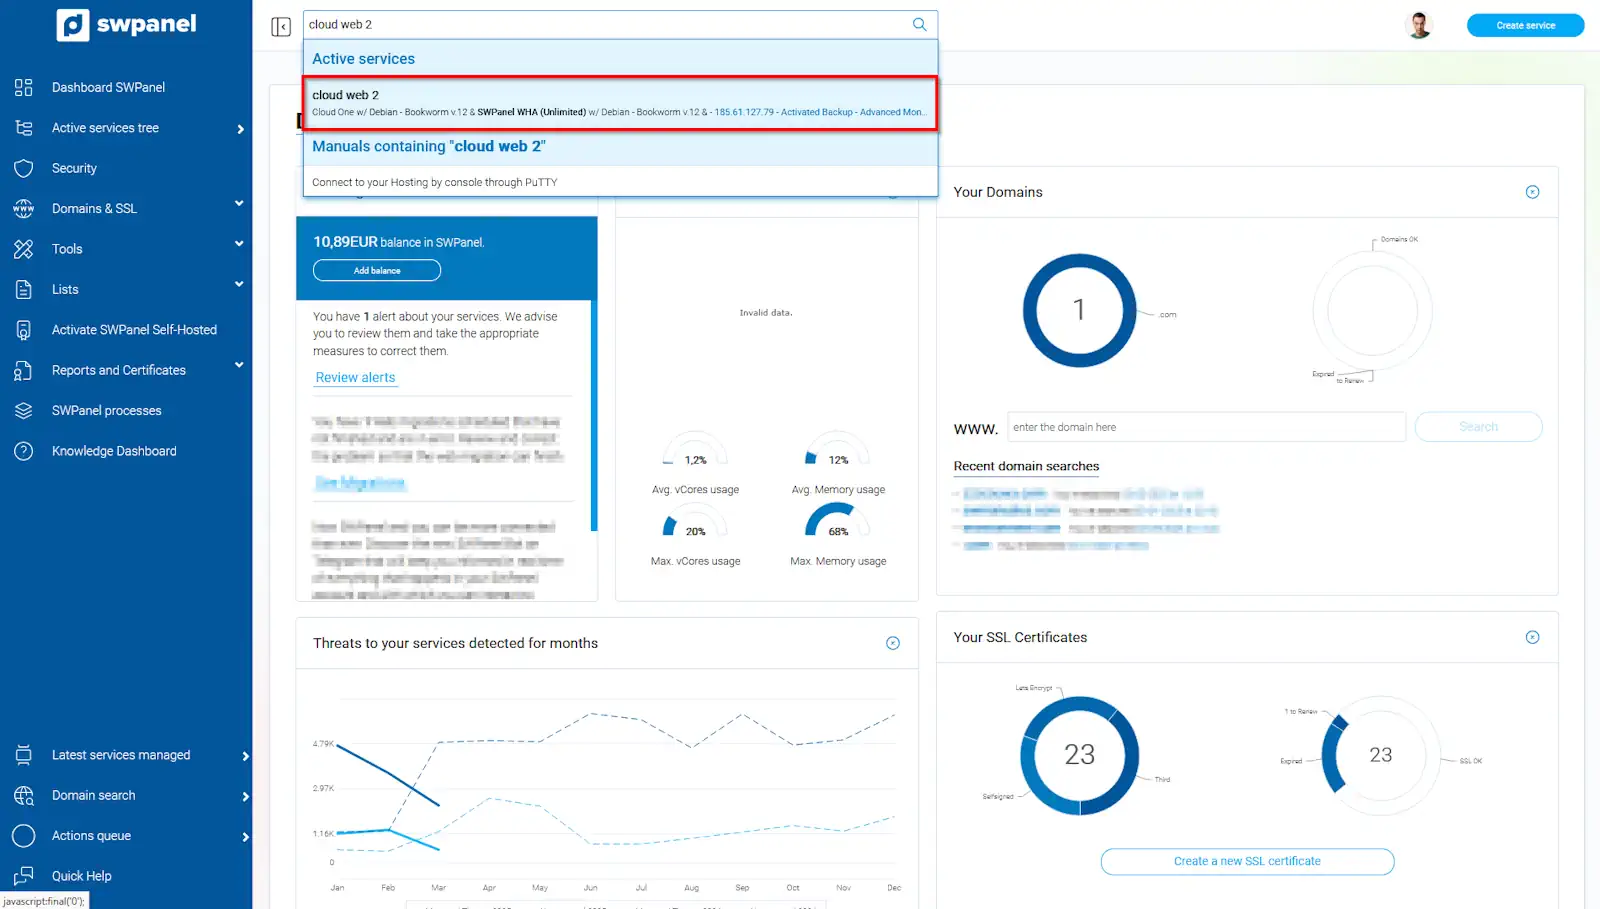Screen dimensions: 1600x909
Task: Click the Latest services managed icon
Action: 24,755
